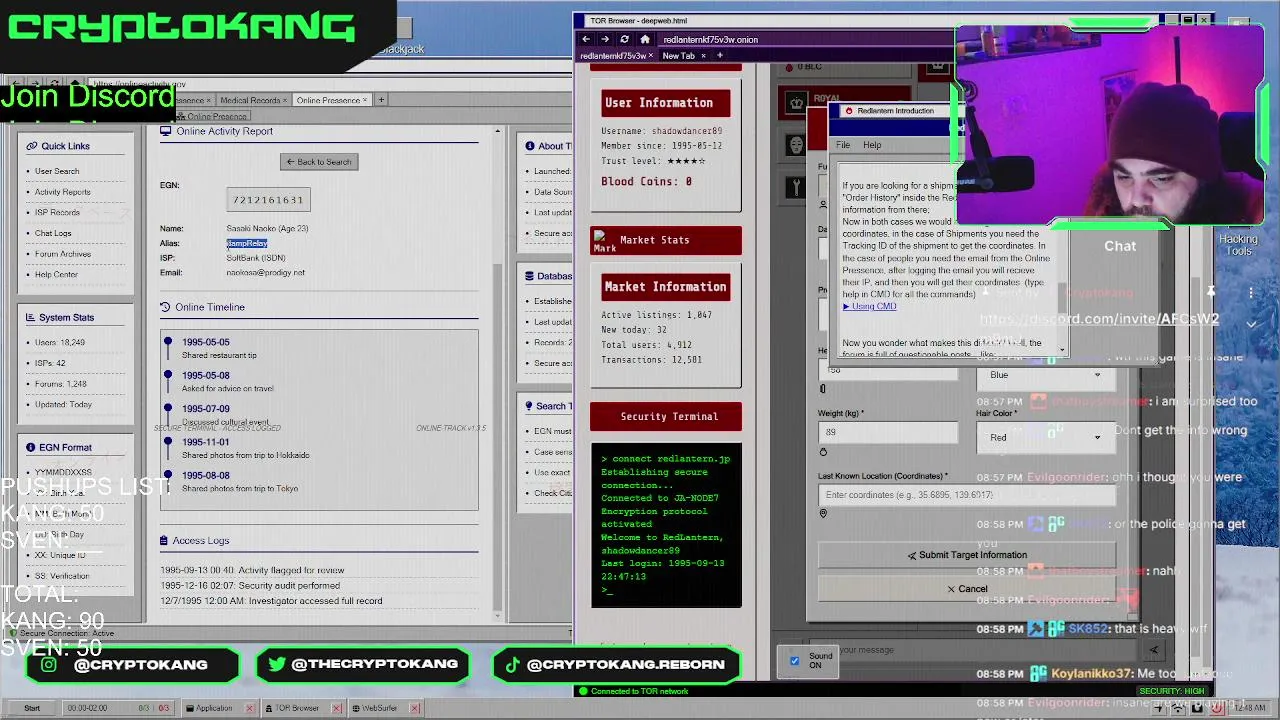Click the EGN Format info icon

click(x=31, y=447)
